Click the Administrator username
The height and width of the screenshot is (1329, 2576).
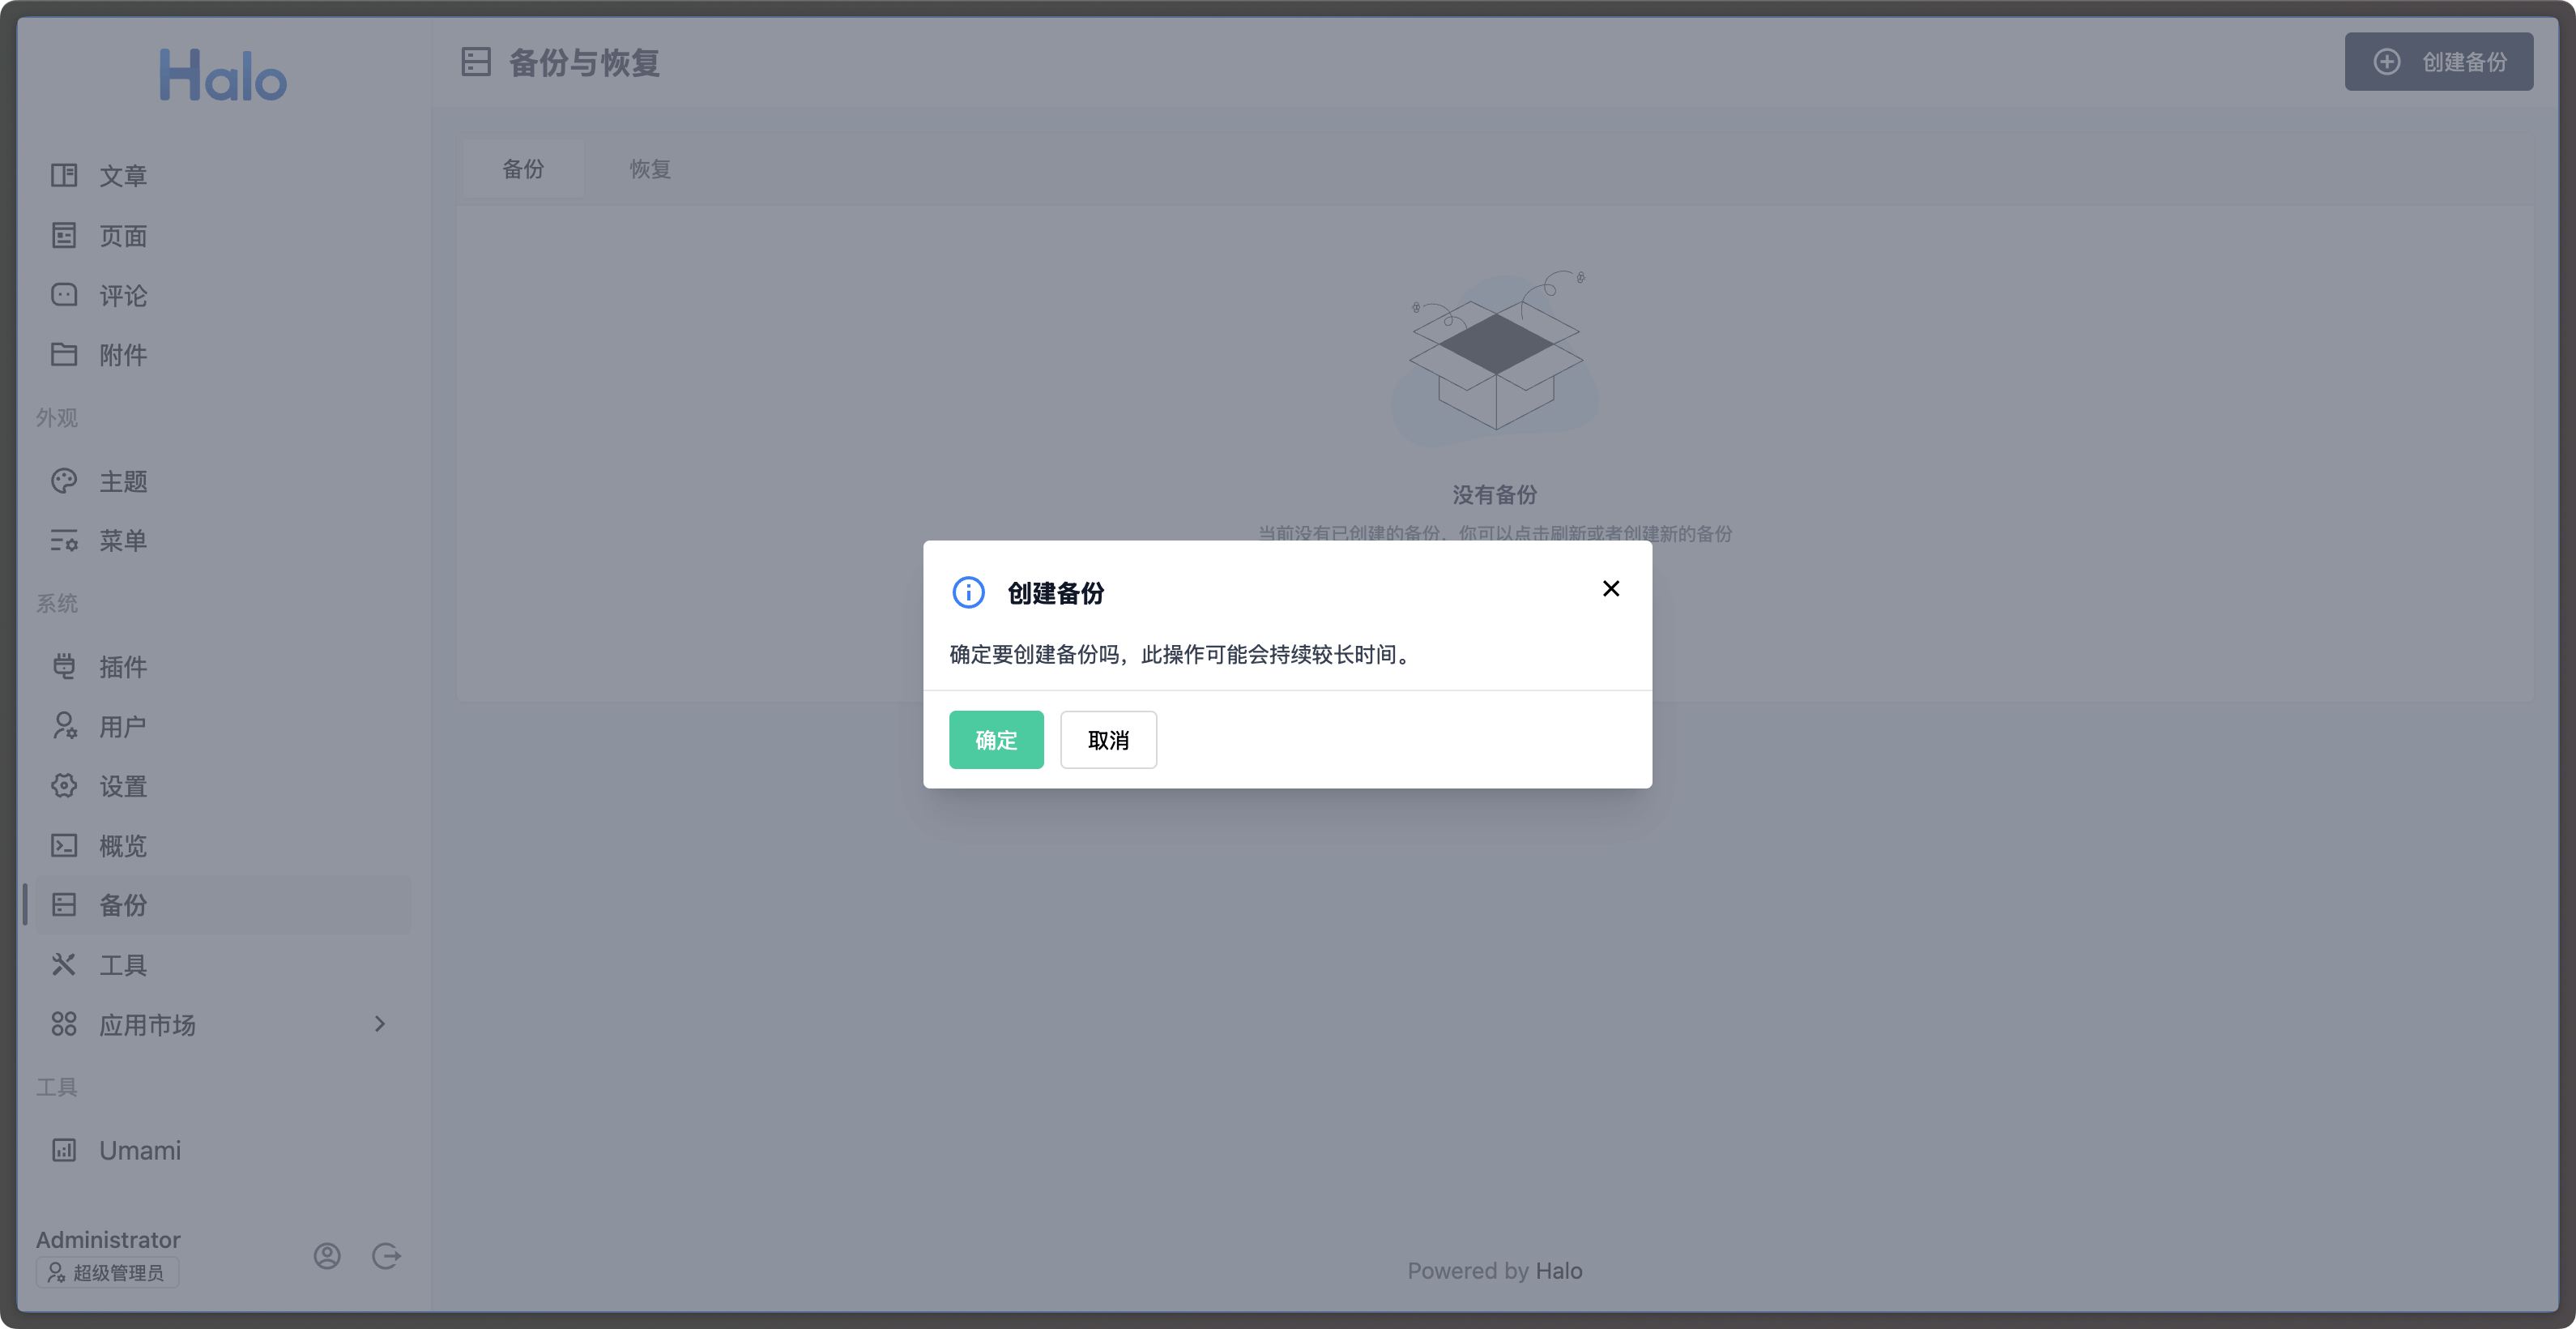tap(108, 1240)
